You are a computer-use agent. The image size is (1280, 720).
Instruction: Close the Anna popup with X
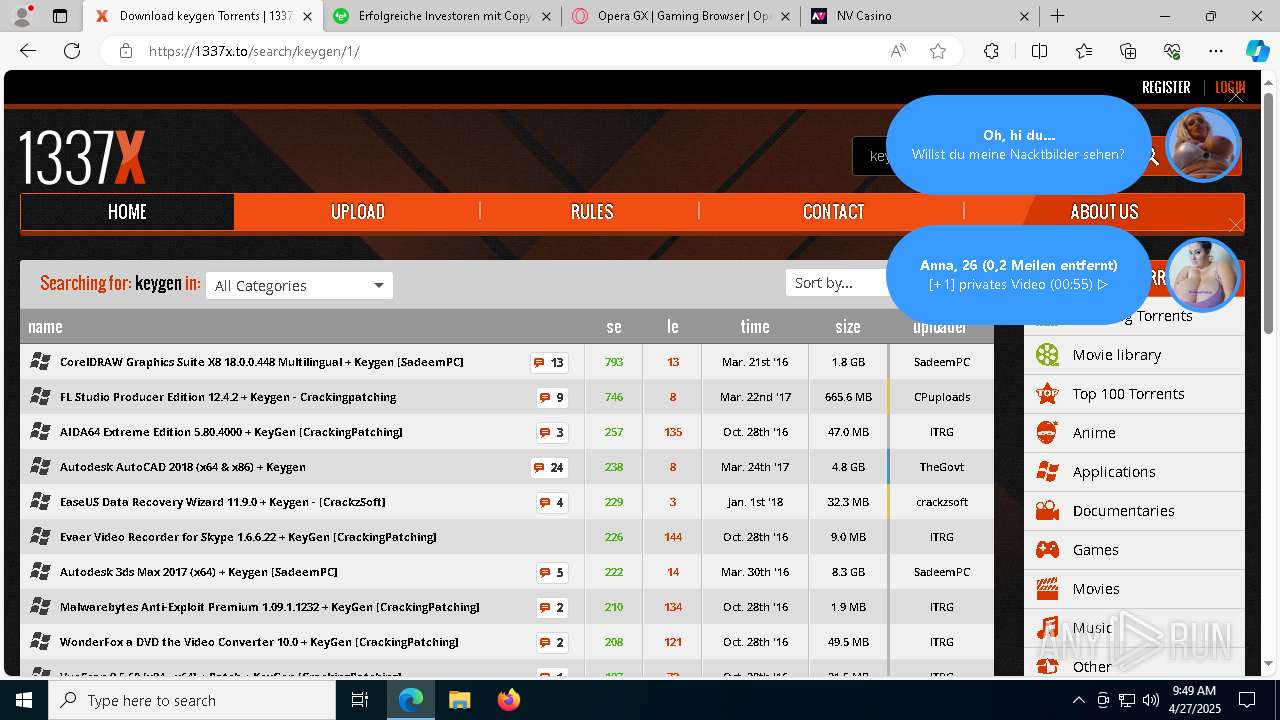pos(1236,226)
